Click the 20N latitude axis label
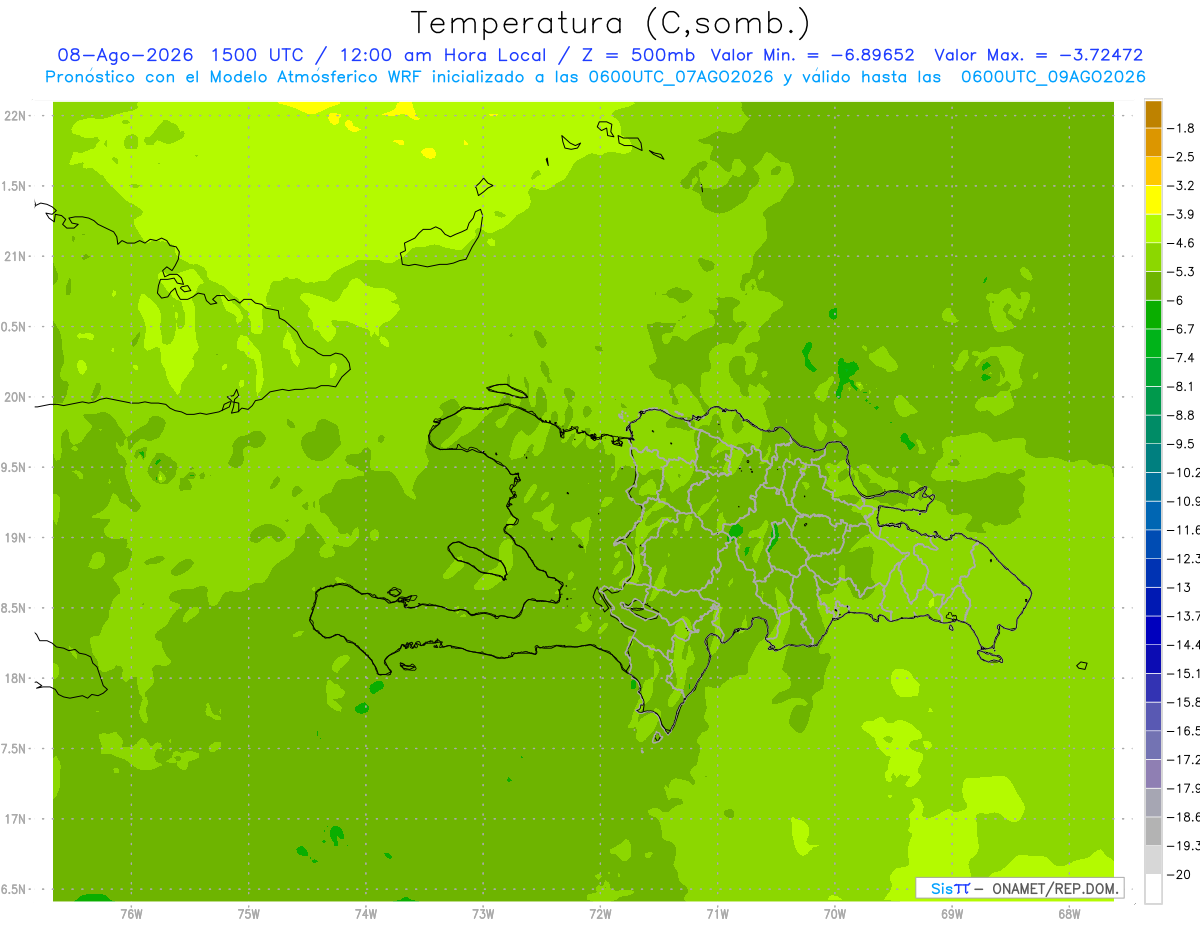Screen dimensions: 1200x927 point(14,397)
